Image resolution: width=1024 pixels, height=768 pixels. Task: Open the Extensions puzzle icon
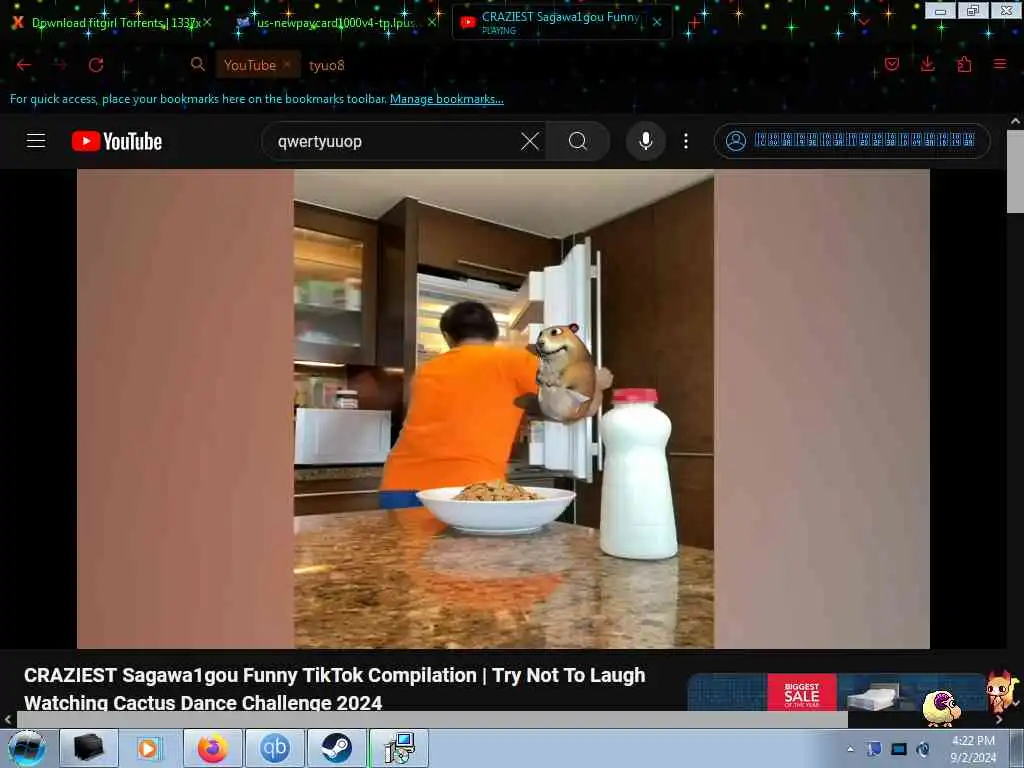(964, 64)
